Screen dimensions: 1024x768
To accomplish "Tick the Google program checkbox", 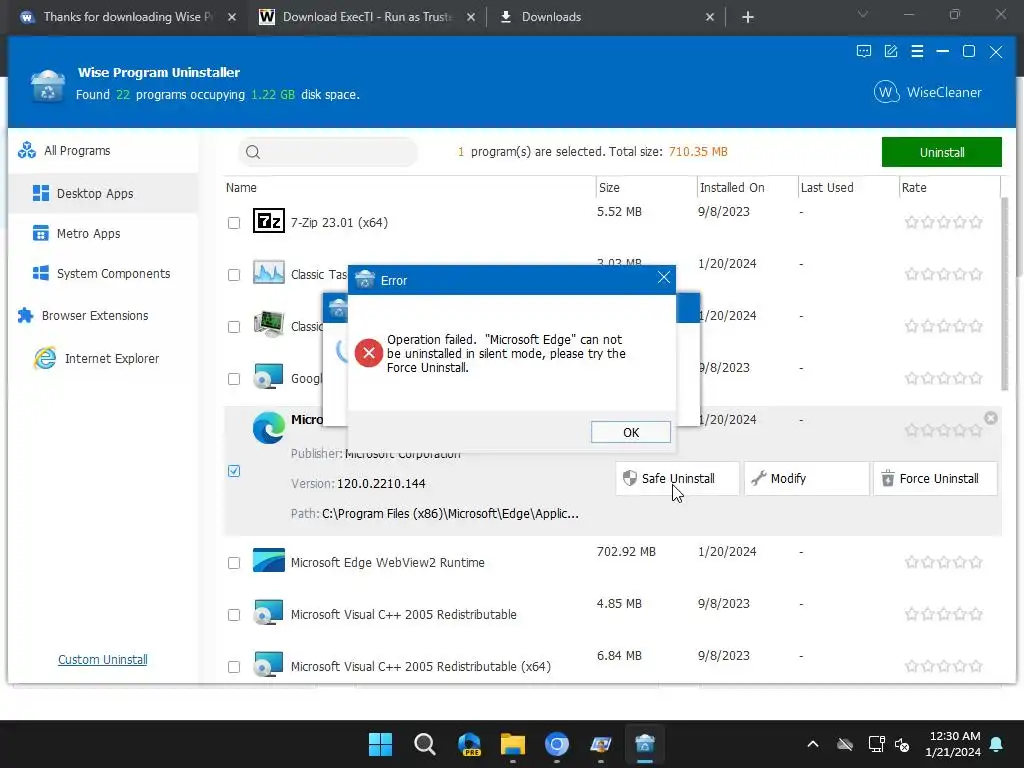I will tap(234, 379).
